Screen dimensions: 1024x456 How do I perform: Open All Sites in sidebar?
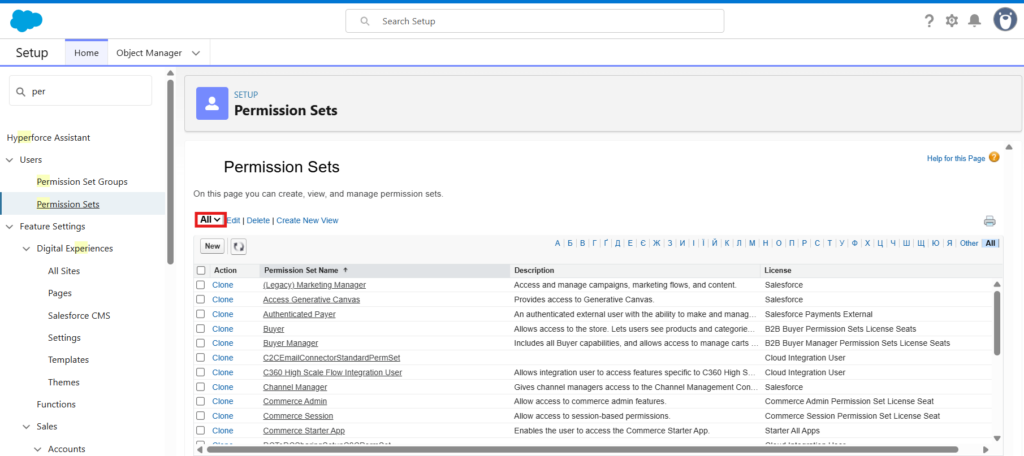pos(64,271)
